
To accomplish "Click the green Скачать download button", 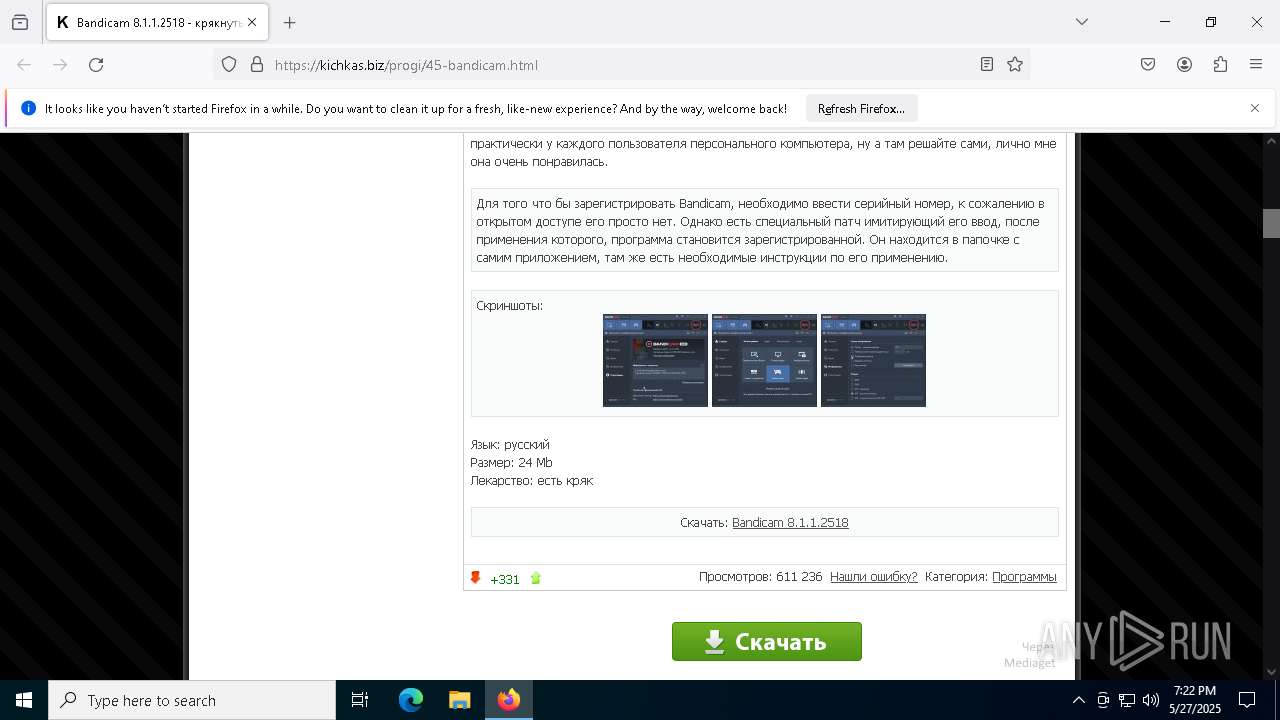I will tap(767, 641).
